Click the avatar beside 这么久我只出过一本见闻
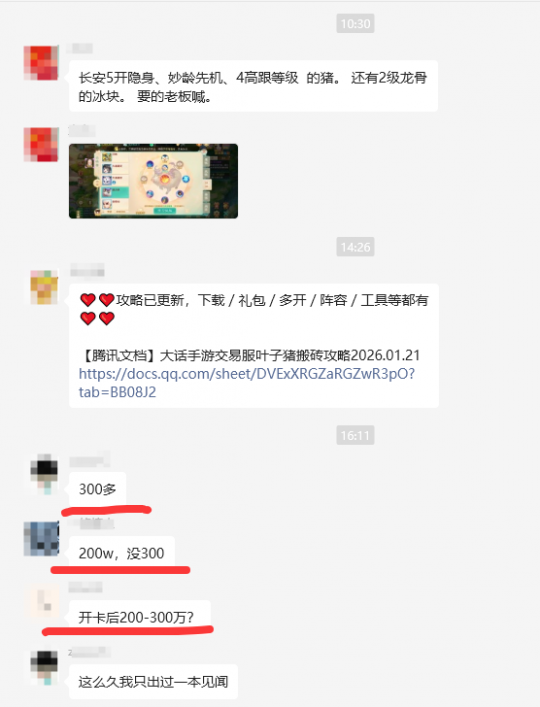Image resolution: width=540 pixels, height=707 pixels. (x=44, y=667)
